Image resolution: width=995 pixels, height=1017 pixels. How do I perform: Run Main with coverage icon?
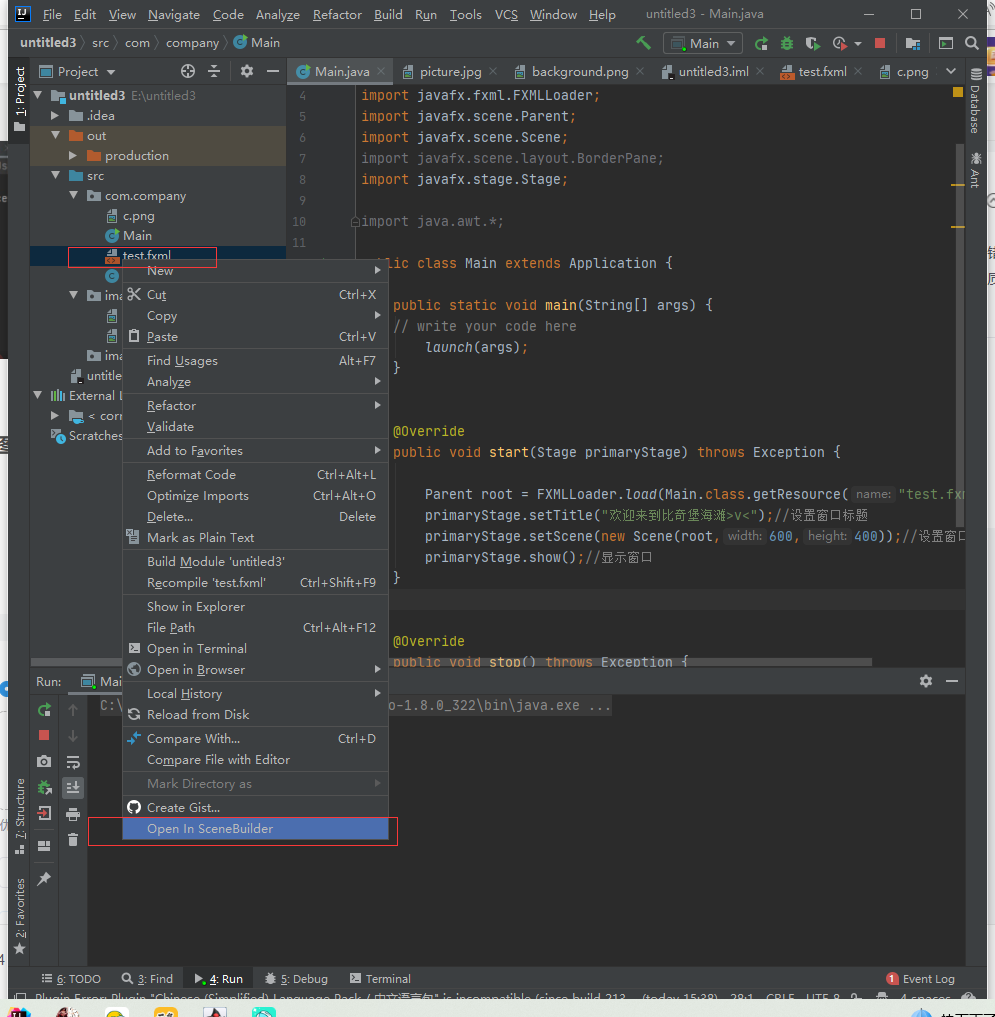[x=812, y=42]
